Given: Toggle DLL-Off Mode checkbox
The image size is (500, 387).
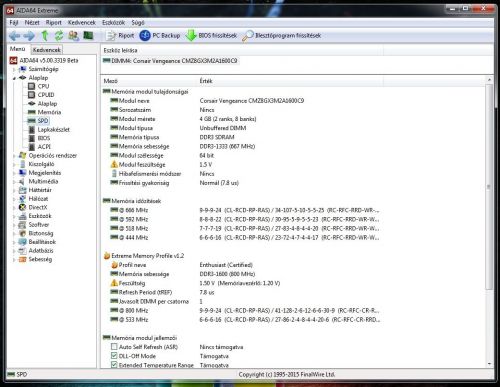Looking at the screenshot, I should point(114,356).
